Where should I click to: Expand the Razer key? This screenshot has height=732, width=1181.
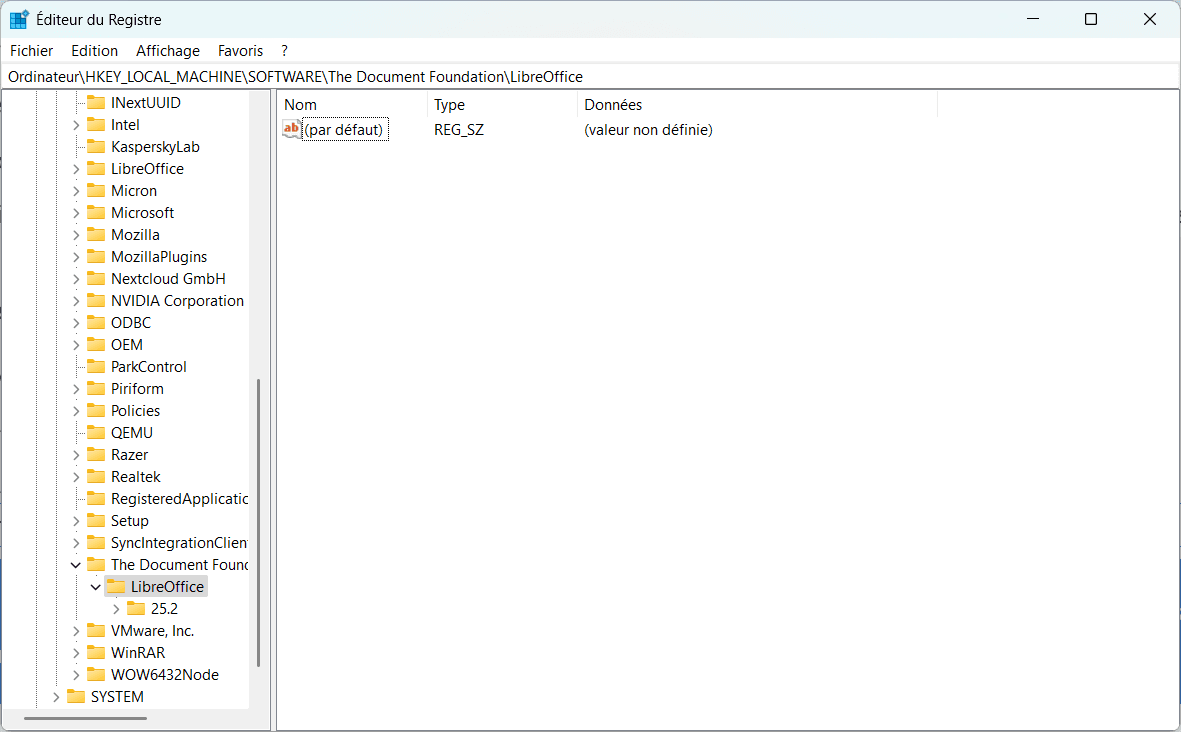(76, 455)
